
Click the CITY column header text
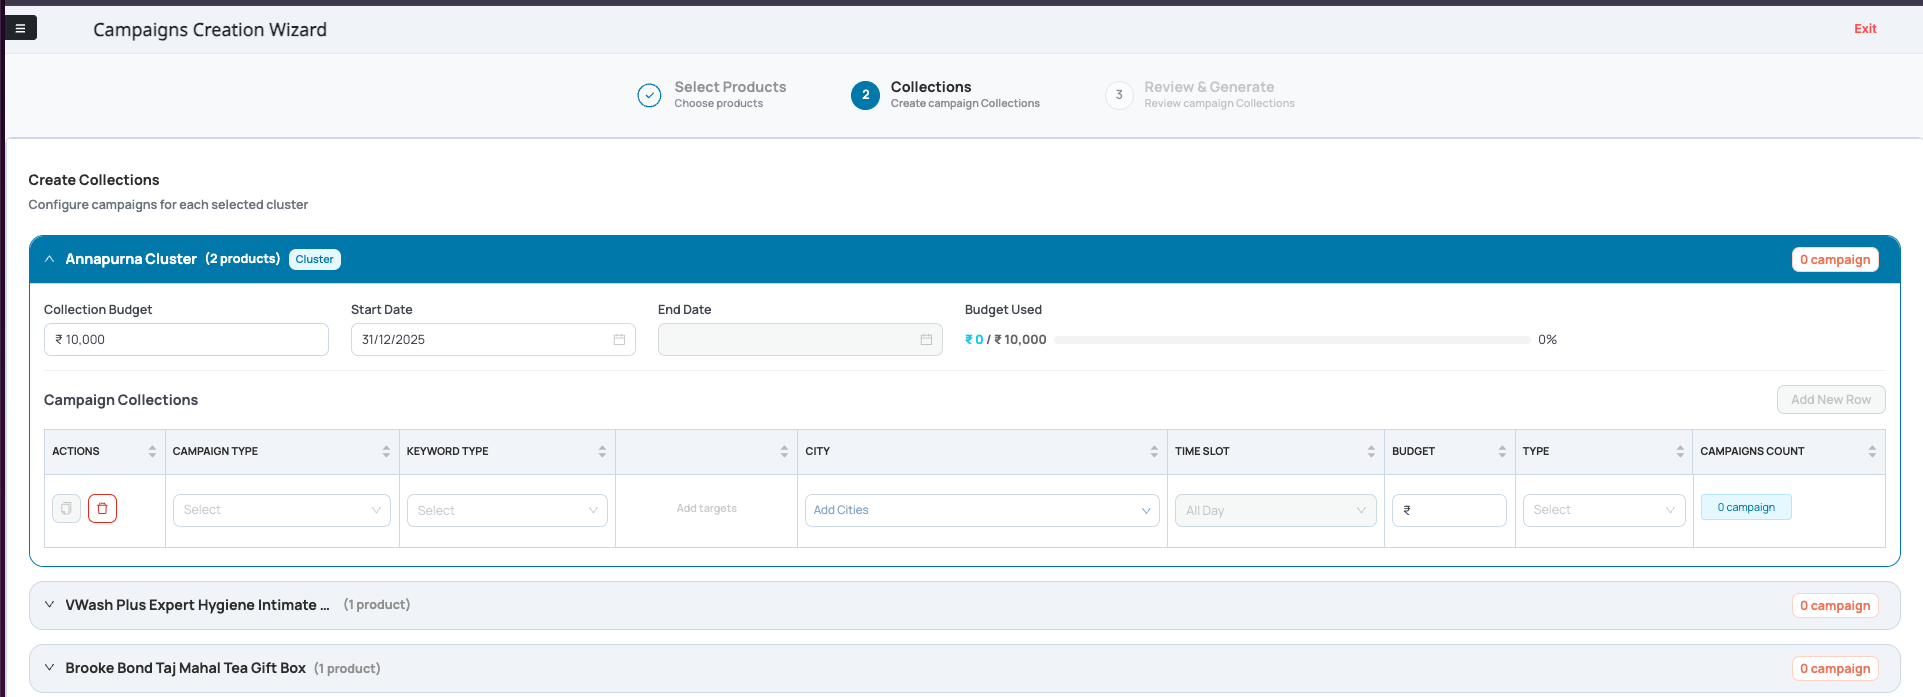(818, 452)
